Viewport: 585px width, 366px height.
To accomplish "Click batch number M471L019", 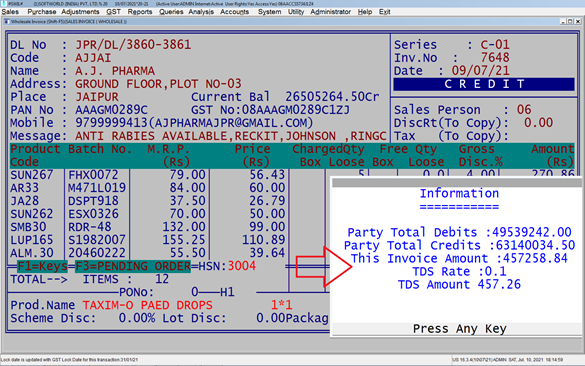I will pyautogui.click(x=97, y=188).
